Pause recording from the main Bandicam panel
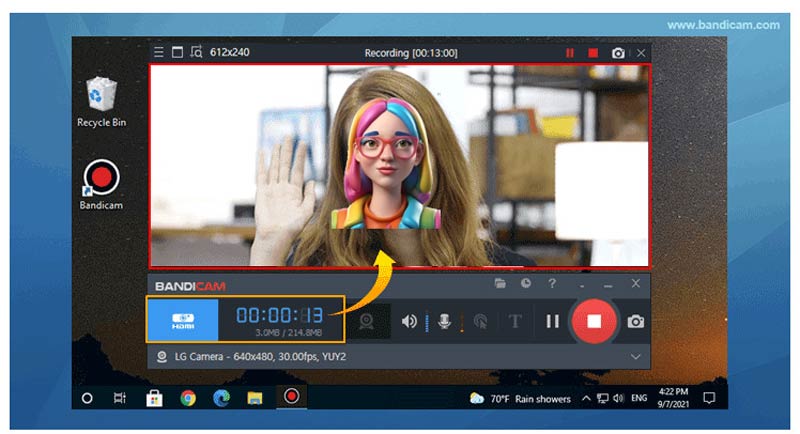This screenshot has width=800, height=434. coord(552,321)
